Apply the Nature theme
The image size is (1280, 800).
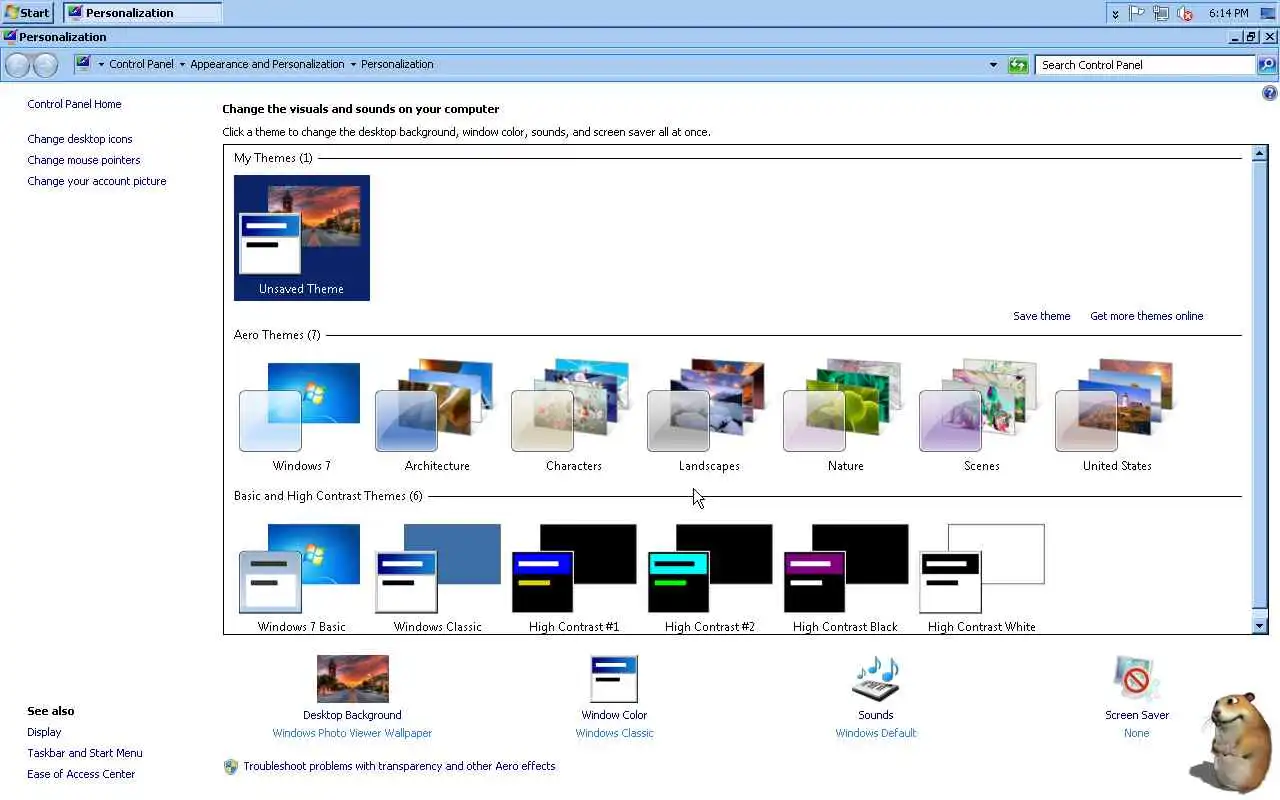(x=845, y=416)
